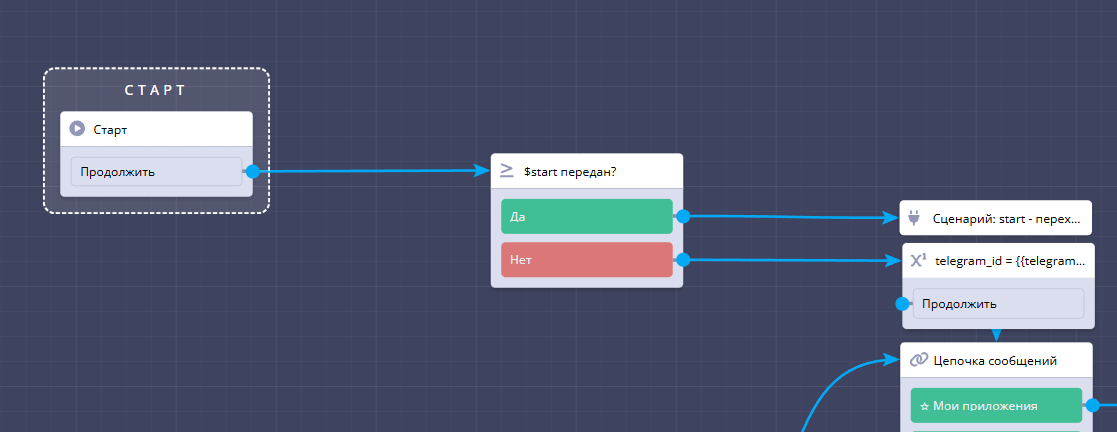The image size is (1117, 432).
Task: Click the connector dot of Мои приложения
Action: [1092, 405]
